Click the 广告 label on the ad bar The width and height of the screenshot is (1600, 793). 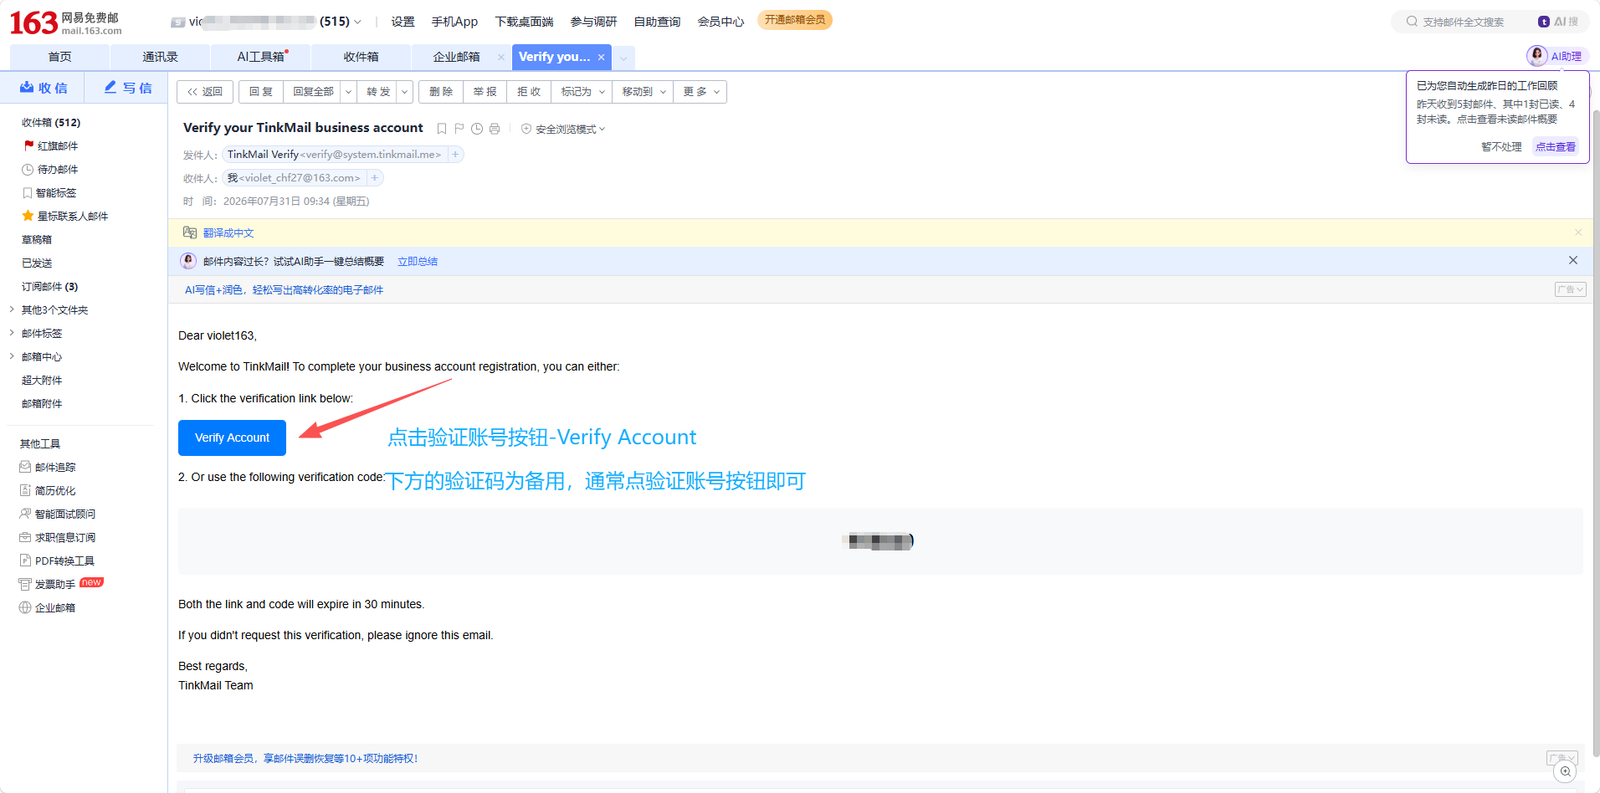pyautogui.click(x=1570, y=290)
